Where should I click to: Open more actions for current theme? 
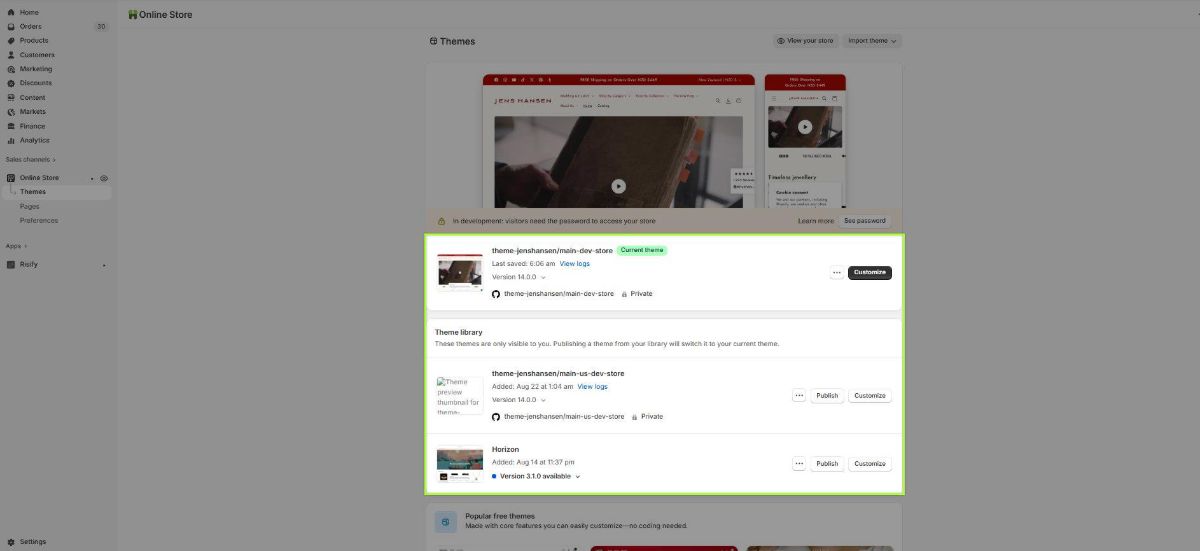837,273
